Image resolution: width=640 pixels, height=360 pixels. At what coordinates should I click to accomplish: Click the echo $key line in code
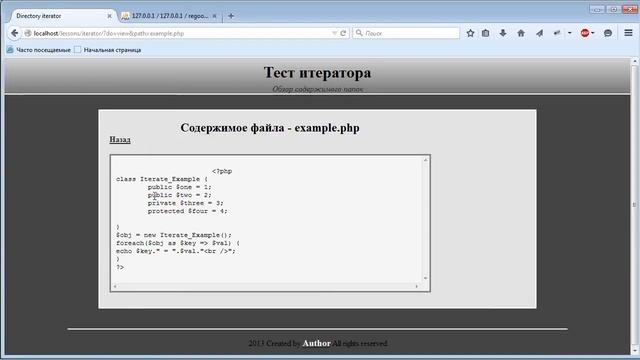click(176, 251)
